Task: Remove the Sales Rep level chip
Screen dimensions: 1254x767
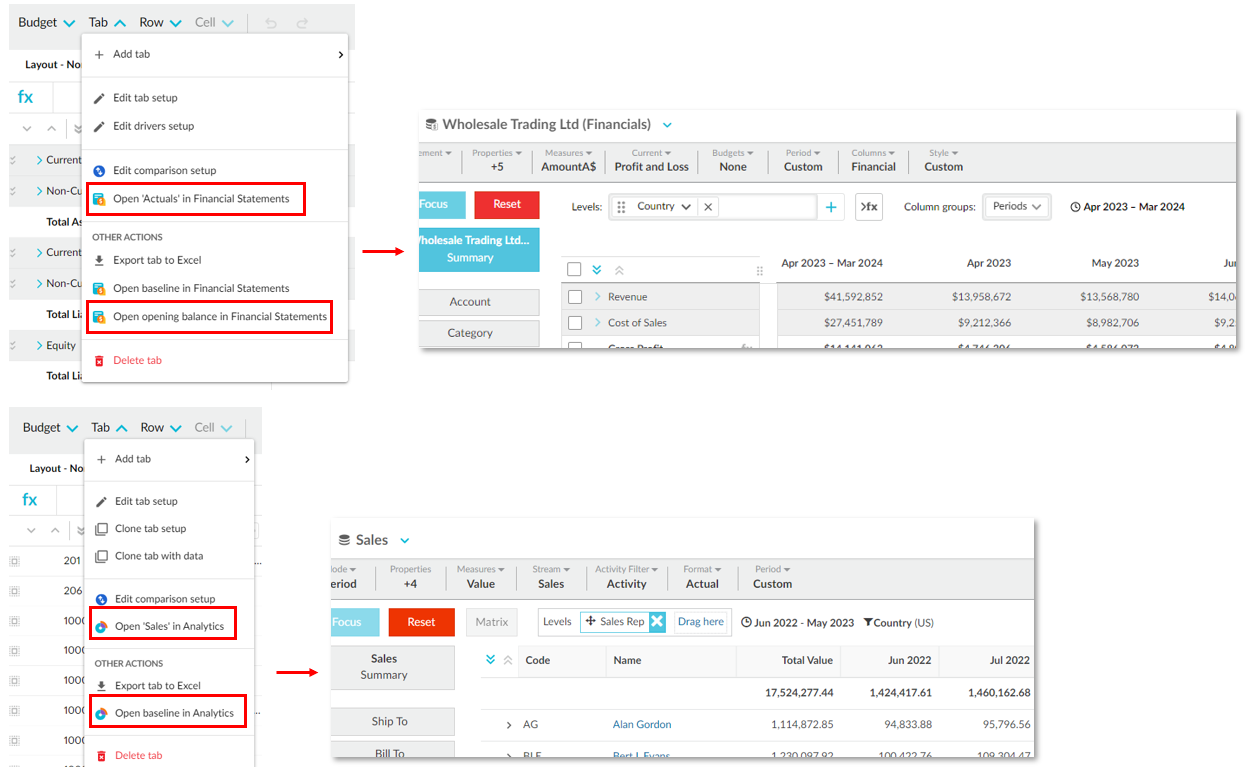Action: pos(657,622)
